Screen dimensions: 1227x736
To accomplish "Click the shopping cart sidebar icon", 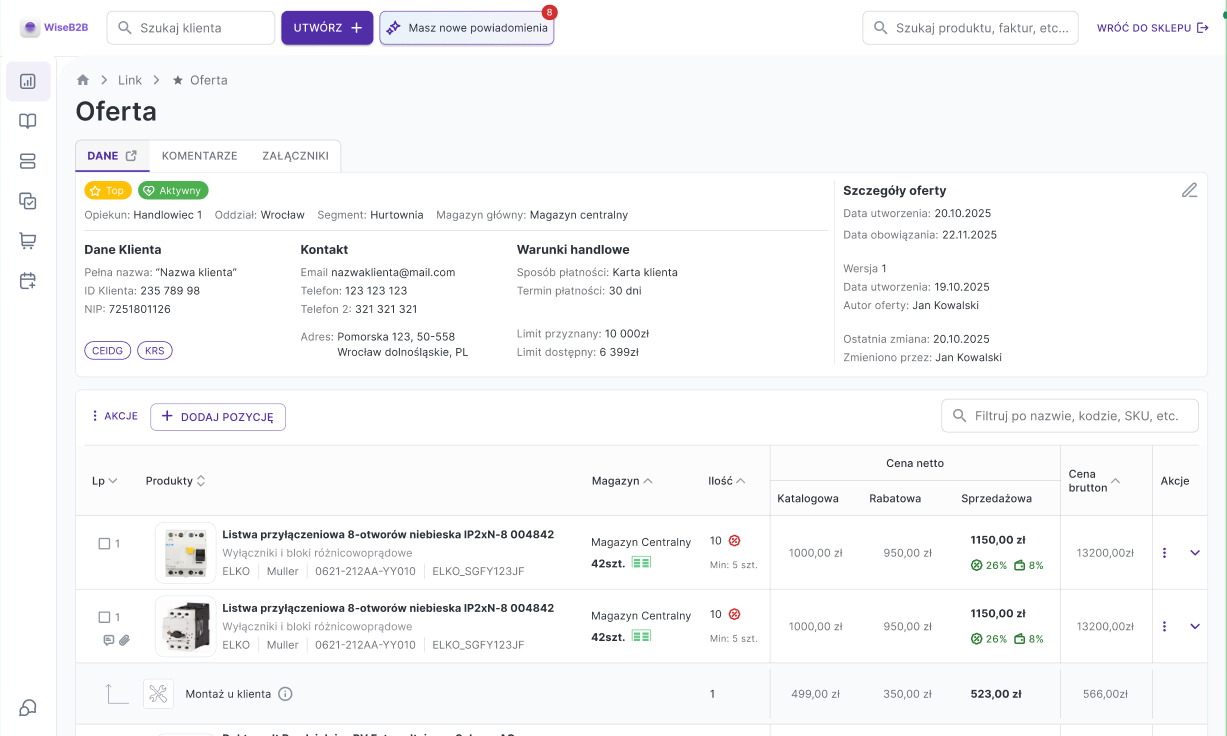I will (x=28, y=241).
